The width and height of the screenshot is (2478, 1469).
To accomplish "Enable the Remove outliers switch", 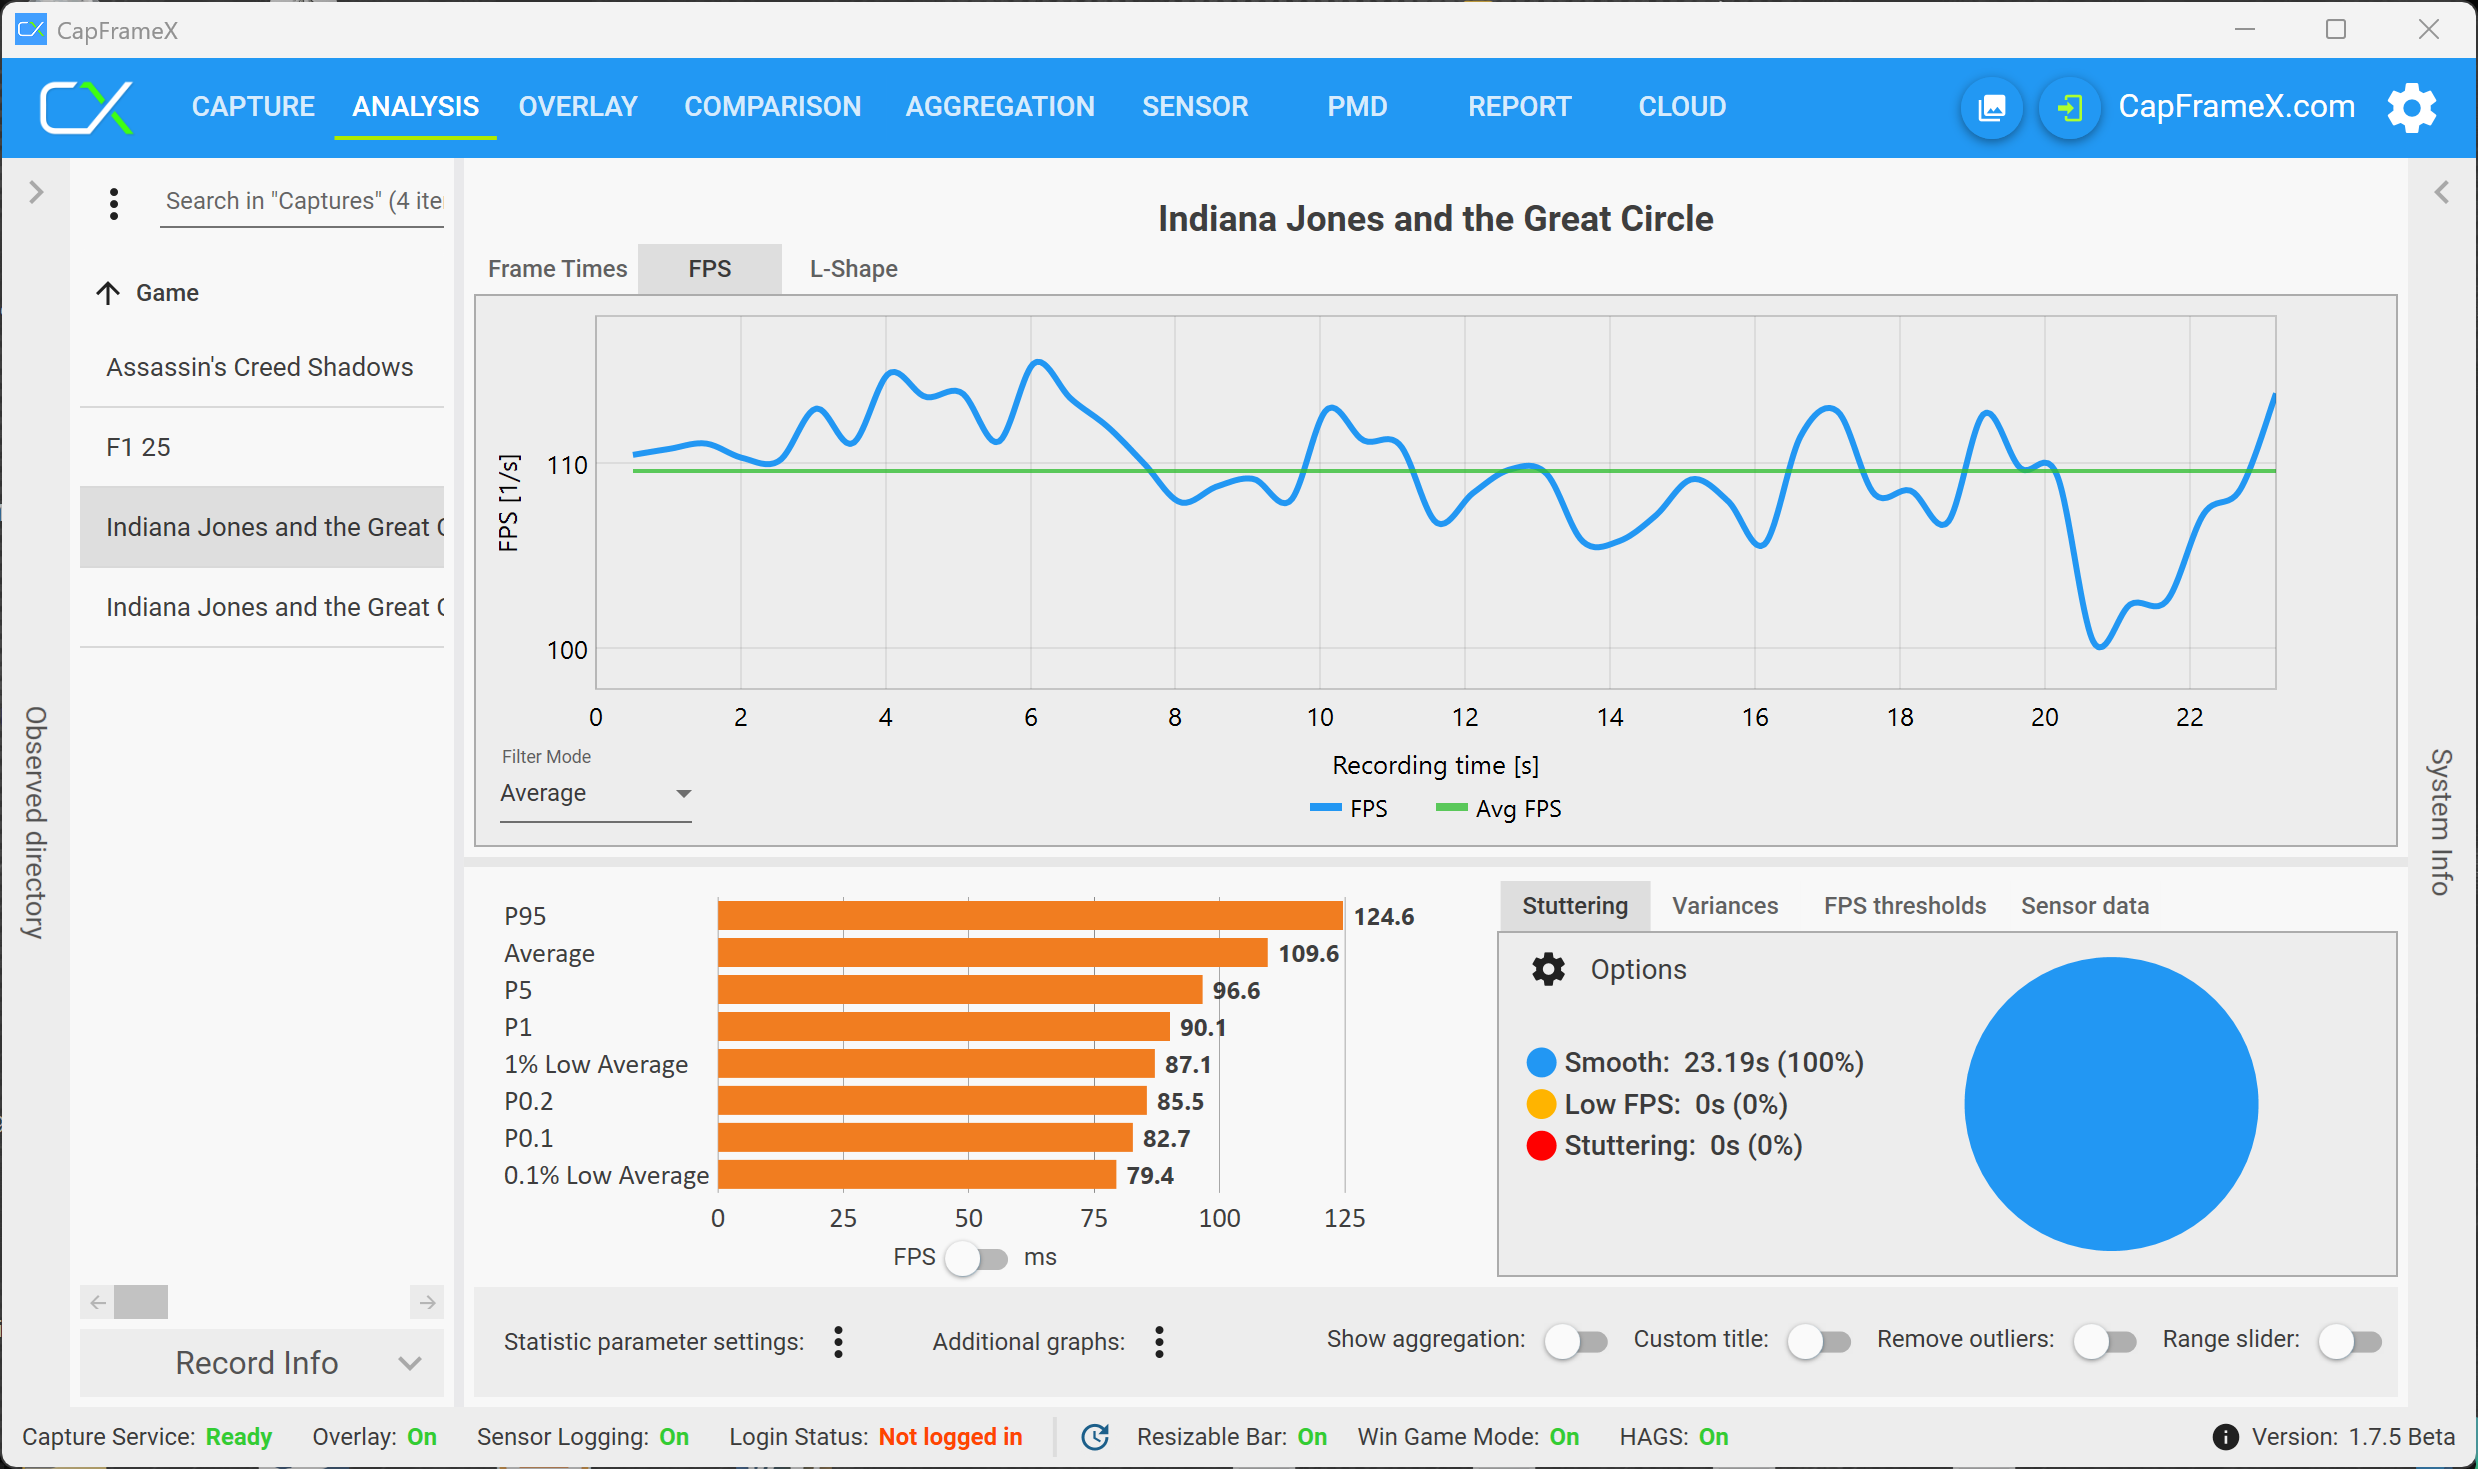I will pos(2103,1341).
